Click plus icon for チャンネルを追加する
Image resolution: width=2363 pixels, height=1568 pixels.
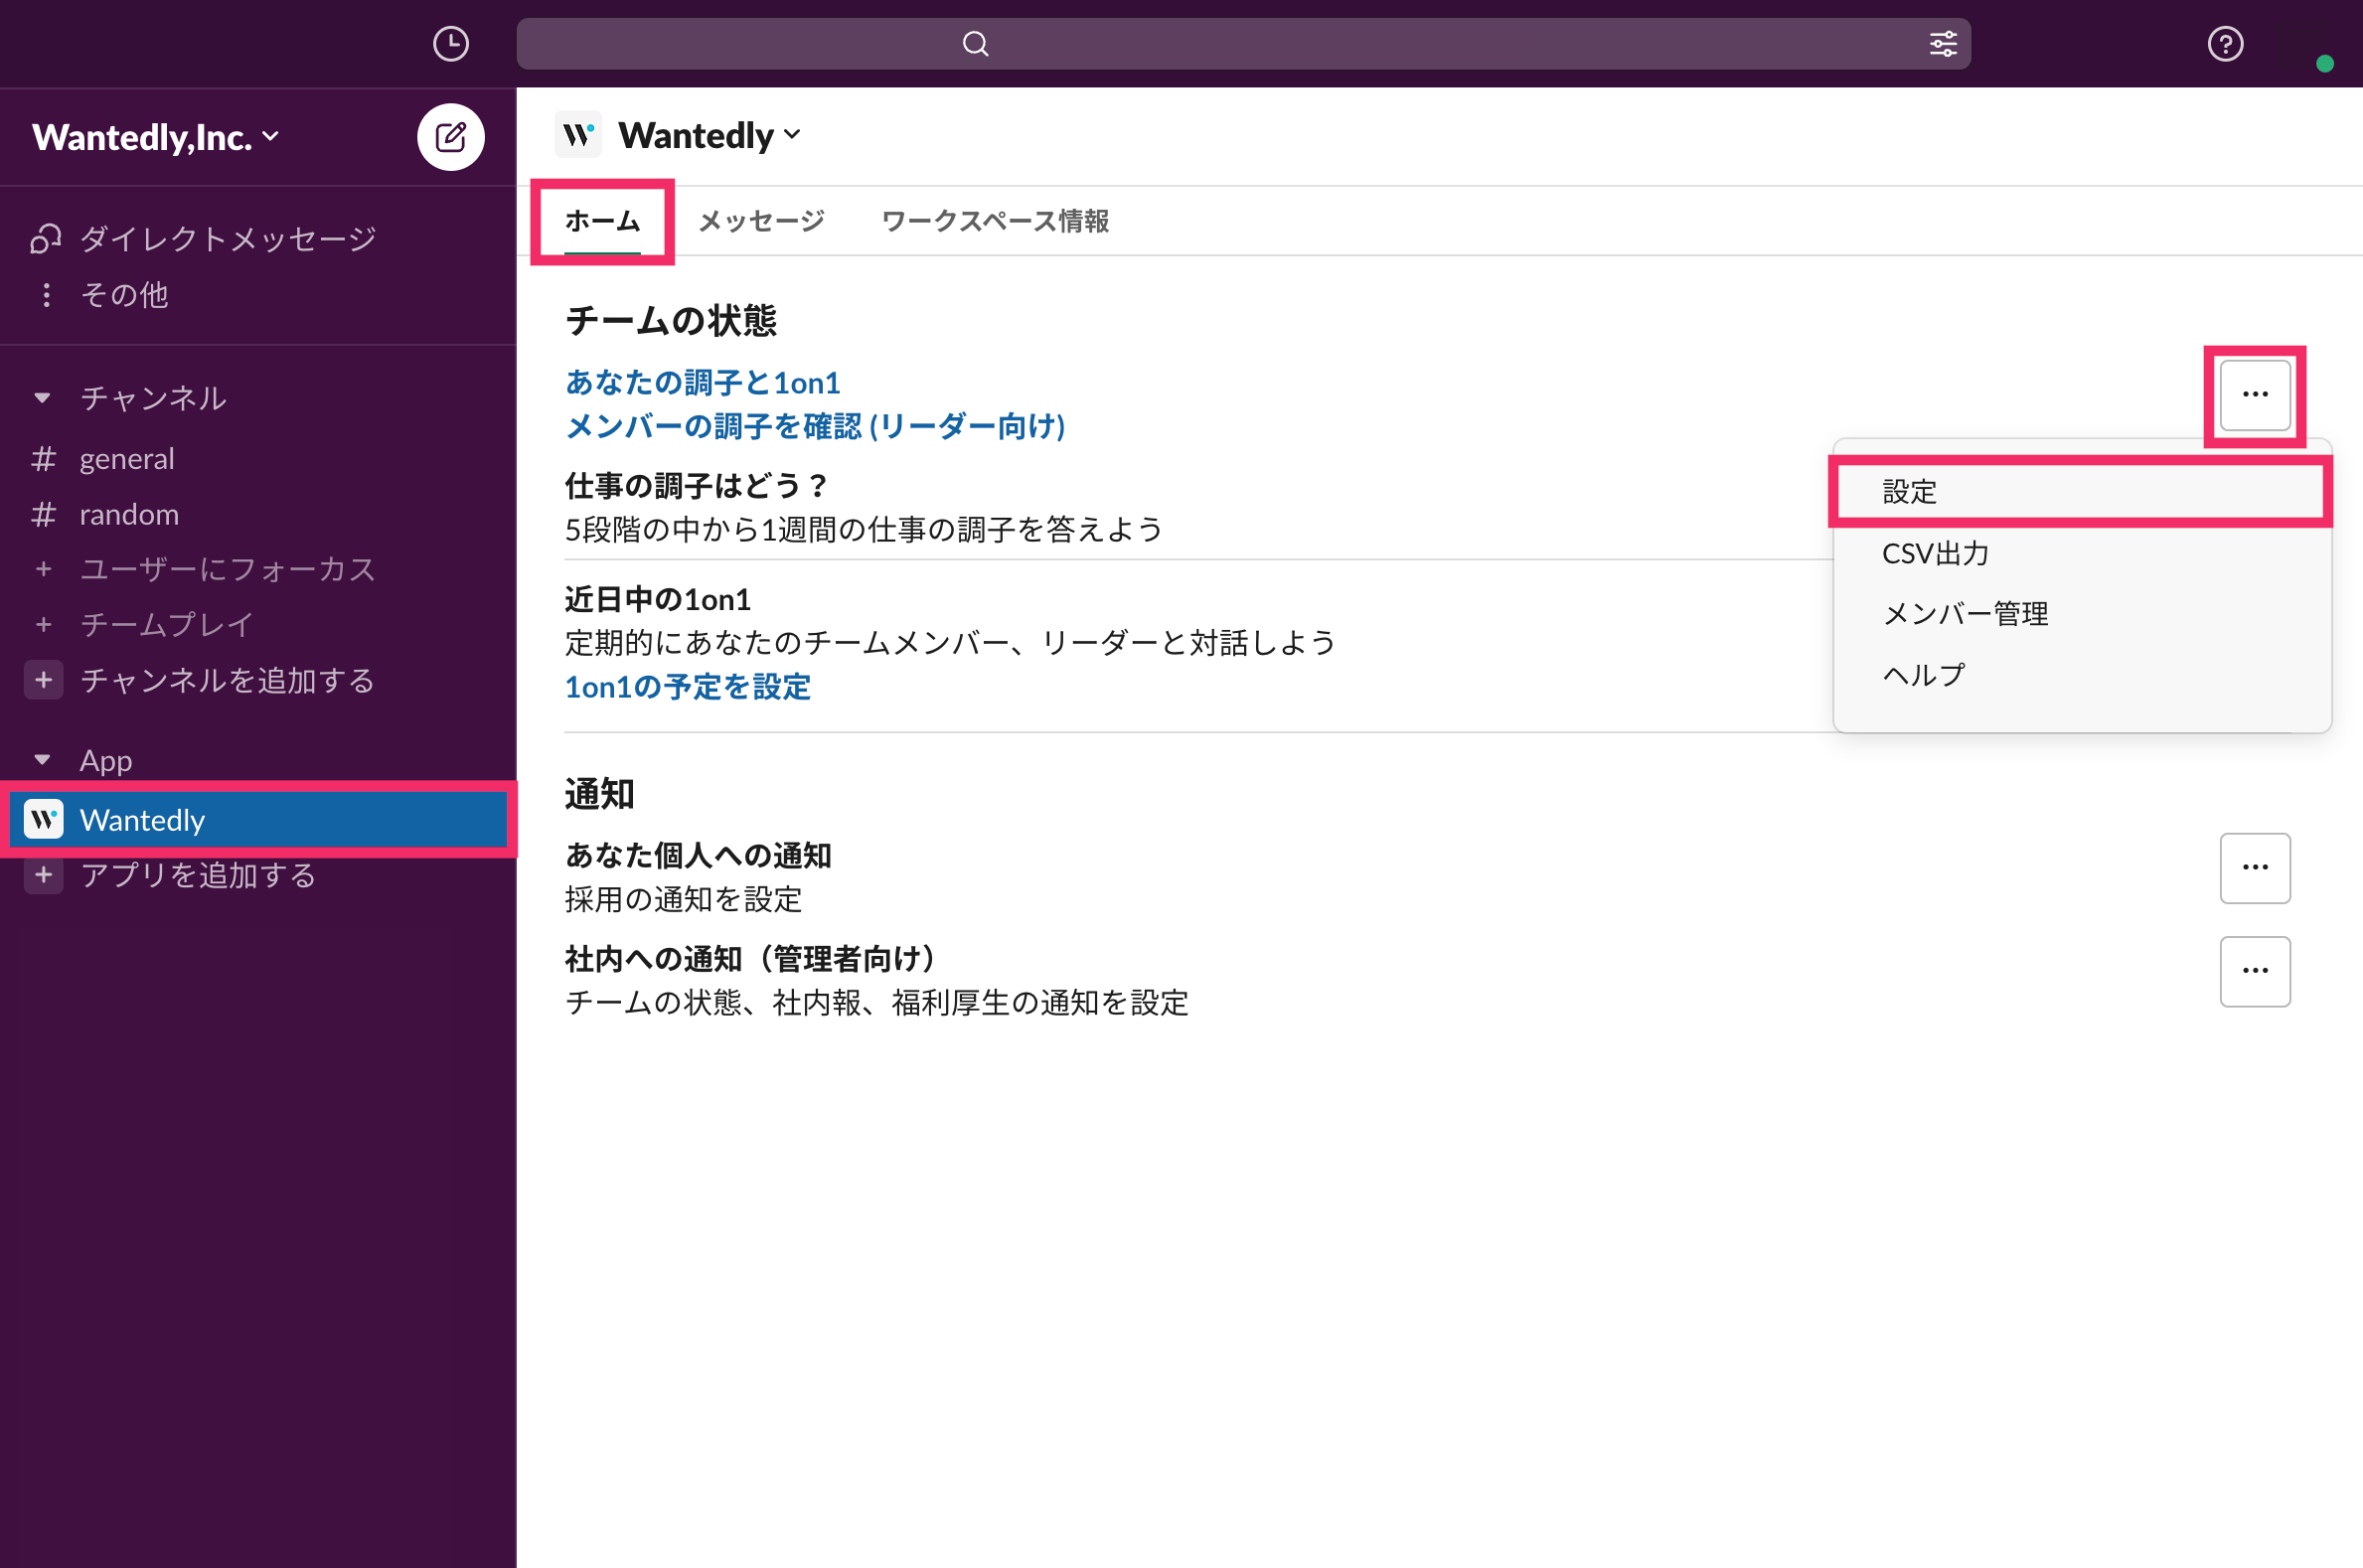(43, 680)
